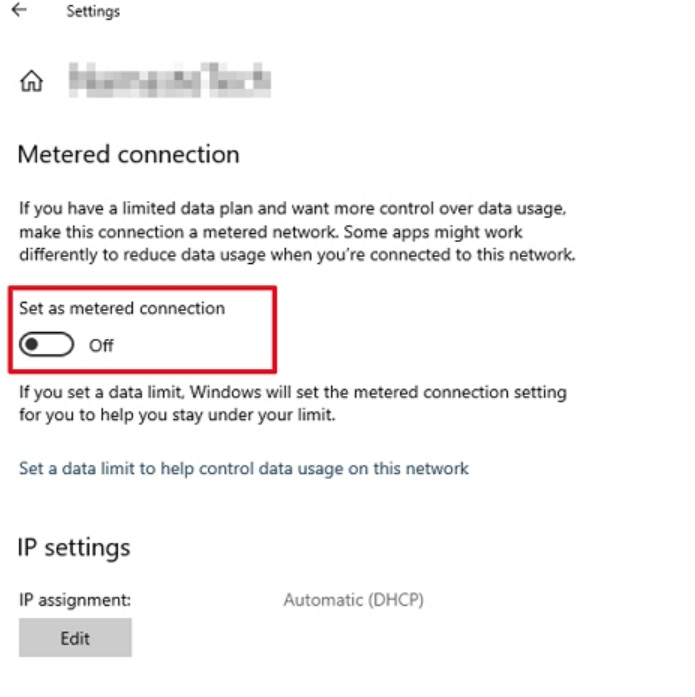The height and width of the screenshot is (697, 695).
Task: Select the blurred network name heading
Action: [170, 81]
